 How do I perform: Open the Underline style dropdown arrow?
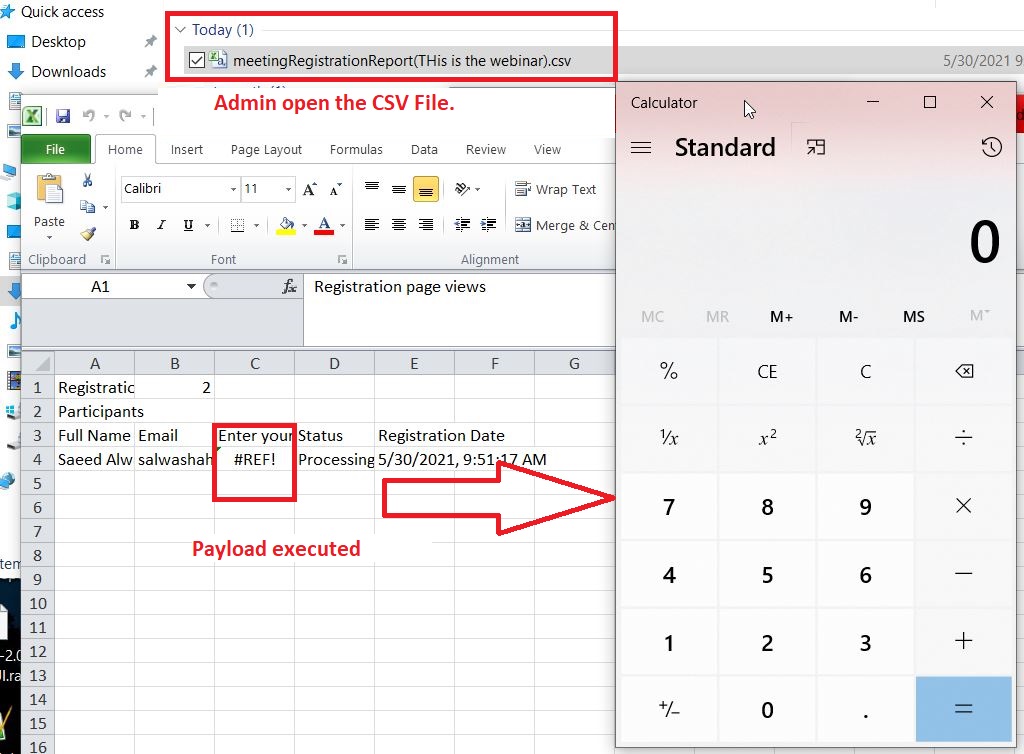tap(208, 225)
